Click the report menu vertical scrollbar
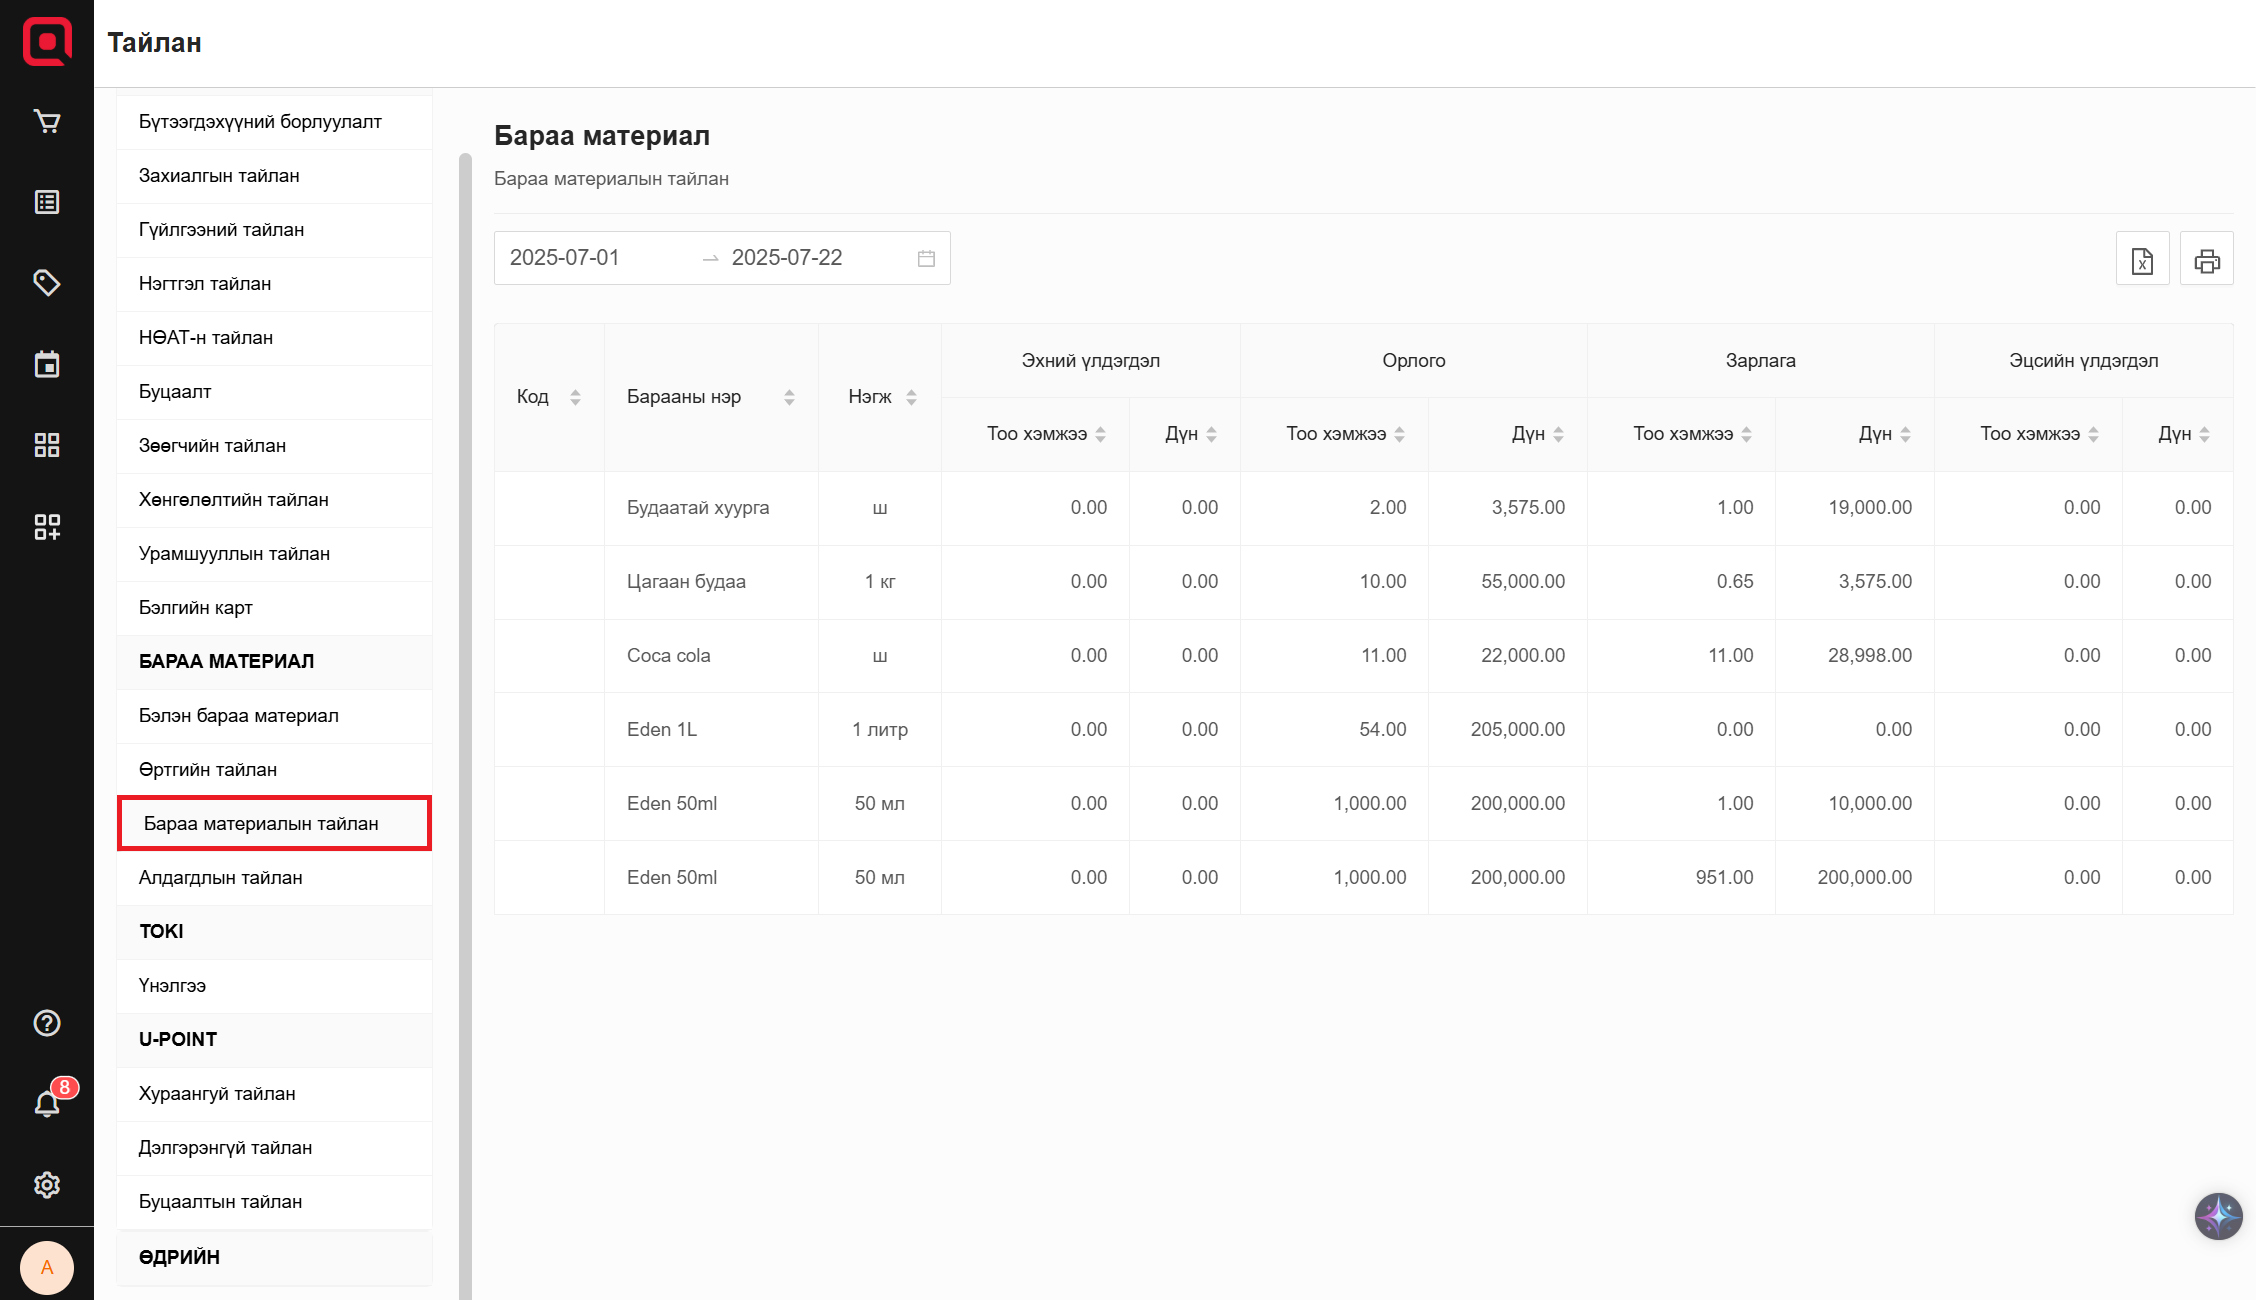 (x=465, y=700)
